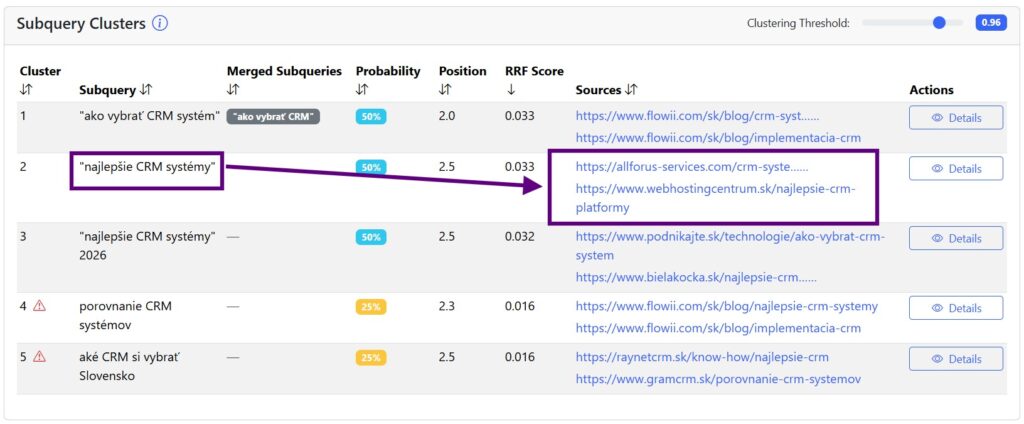
Task: Click the info icon beside Subquery Clusters
Action: point(160,24)
